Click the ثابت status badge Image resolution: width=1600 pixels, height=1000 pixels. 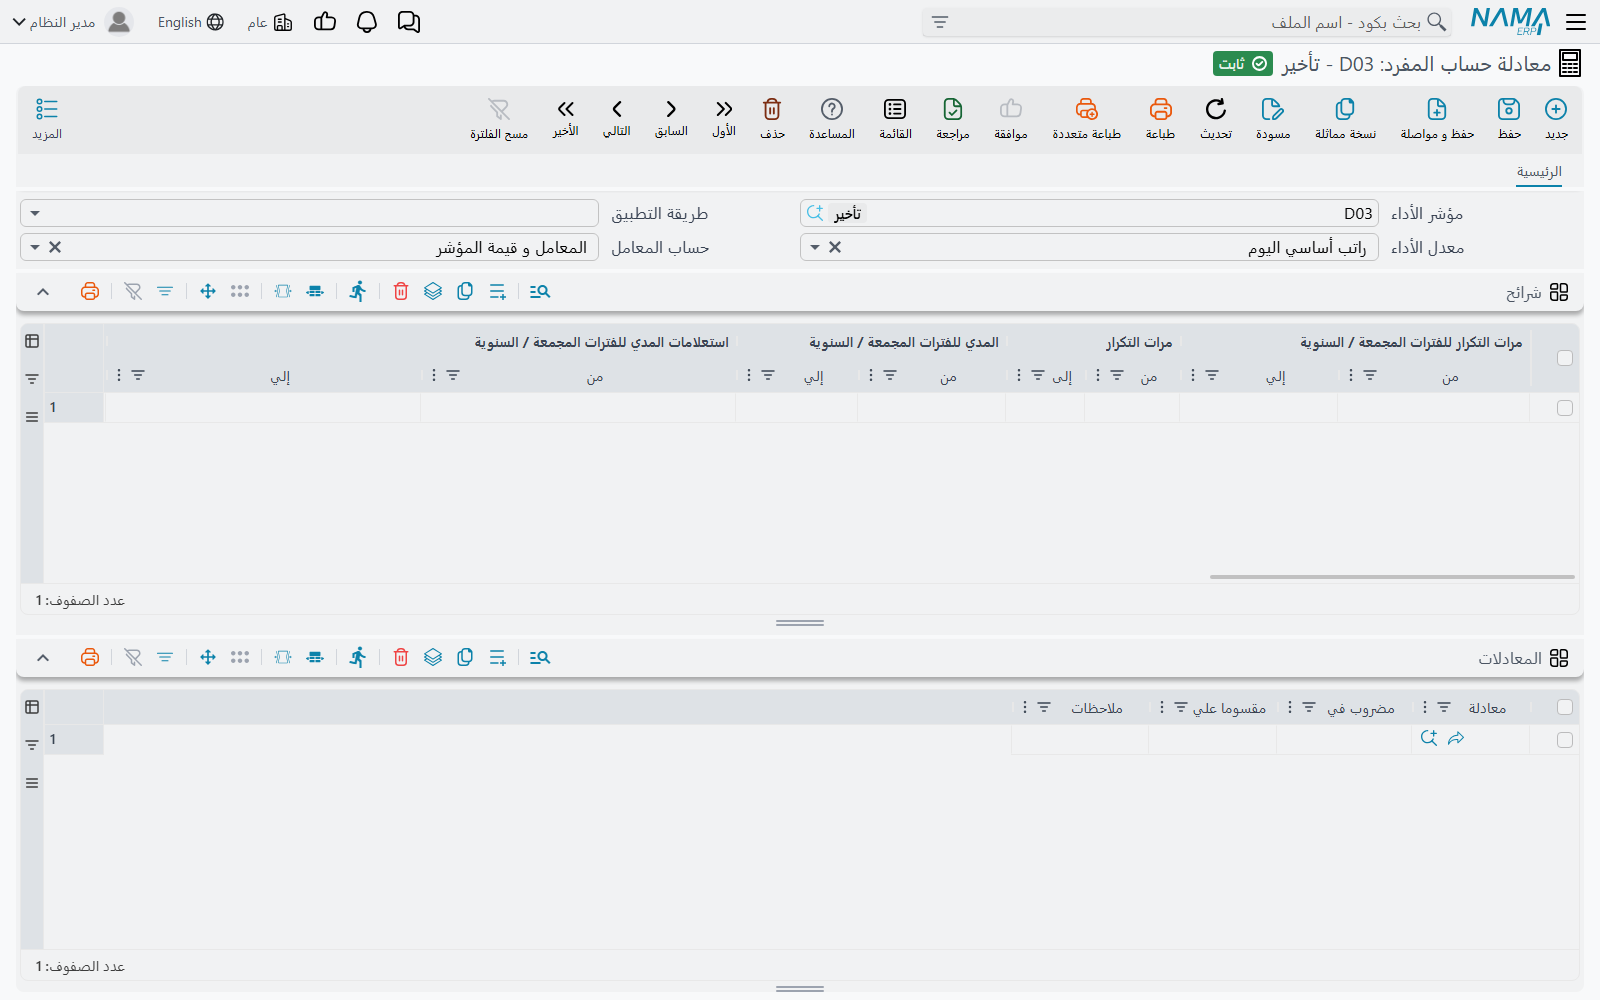[x=1243, y=64]
